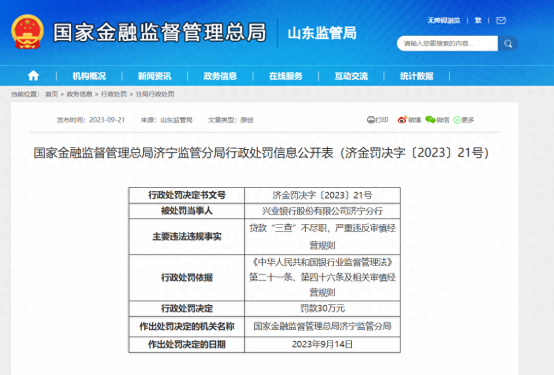554x375 pixels.
Task: Click the 无障碍浏览 accessibility link
Action: click(444, 20)
